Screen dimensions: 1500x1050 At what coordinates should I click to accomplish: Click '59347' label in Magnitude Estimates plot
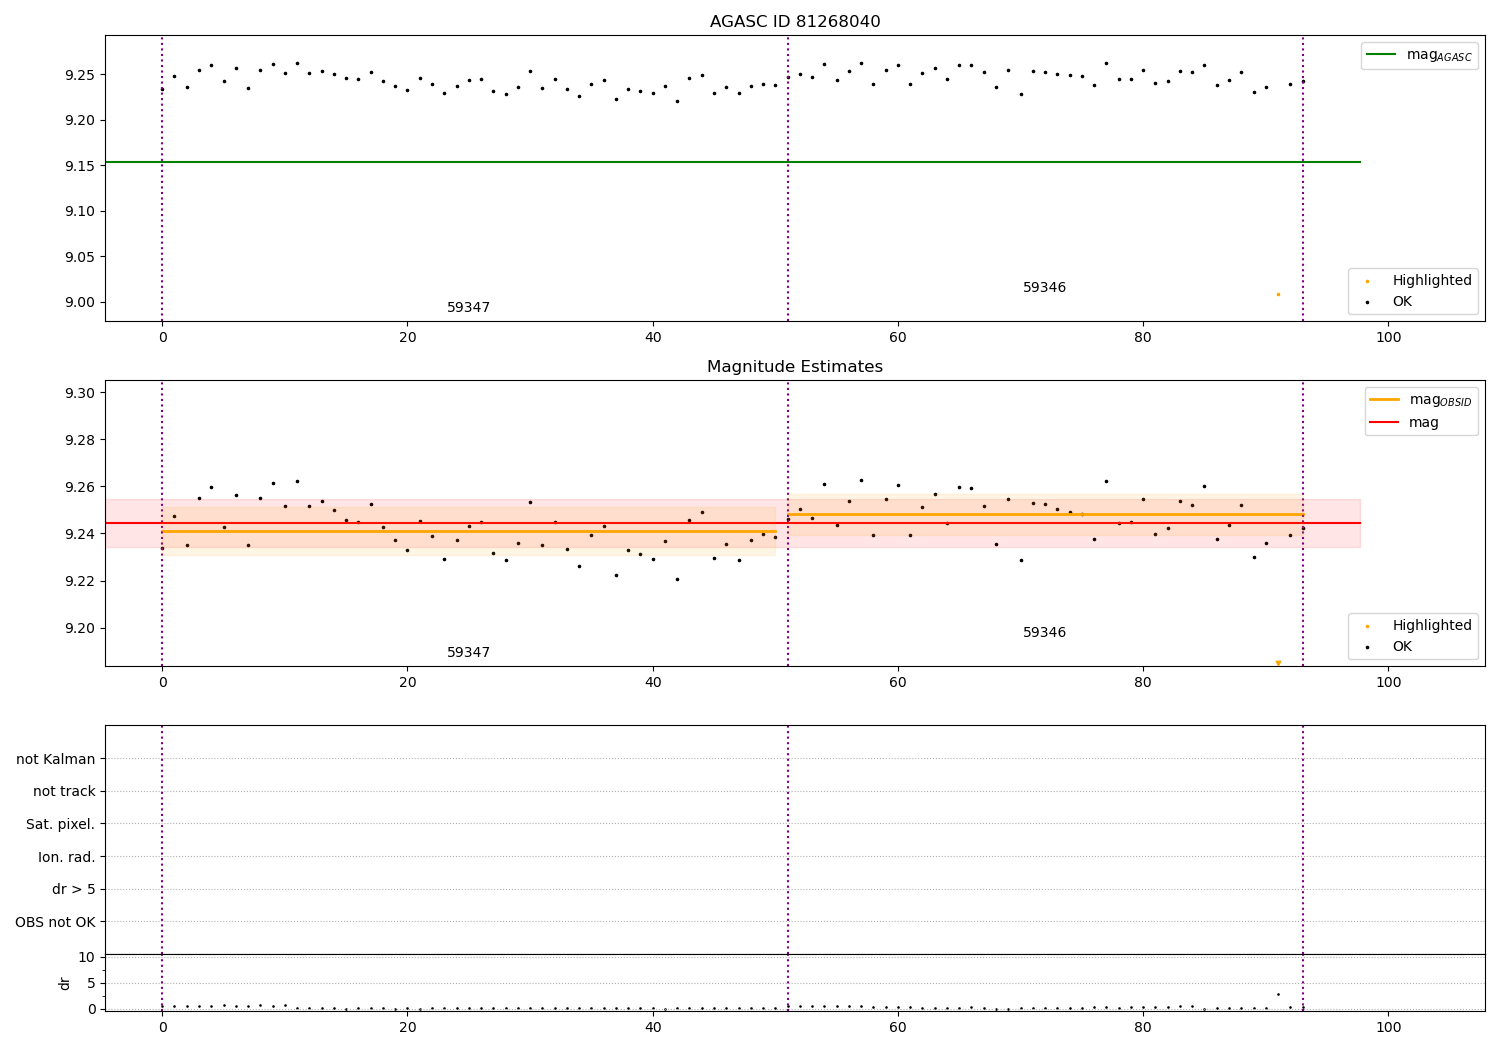coord(468,653)
